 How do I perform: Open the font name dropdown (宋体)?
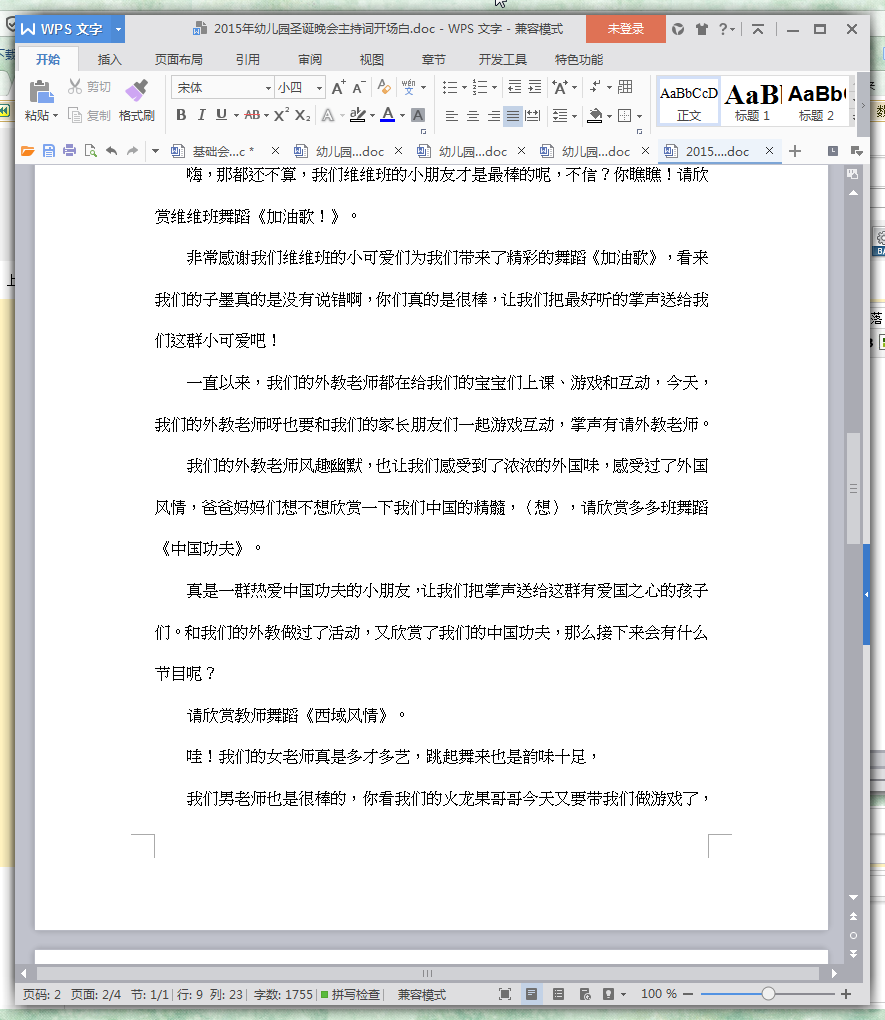[x=267, y=88]
